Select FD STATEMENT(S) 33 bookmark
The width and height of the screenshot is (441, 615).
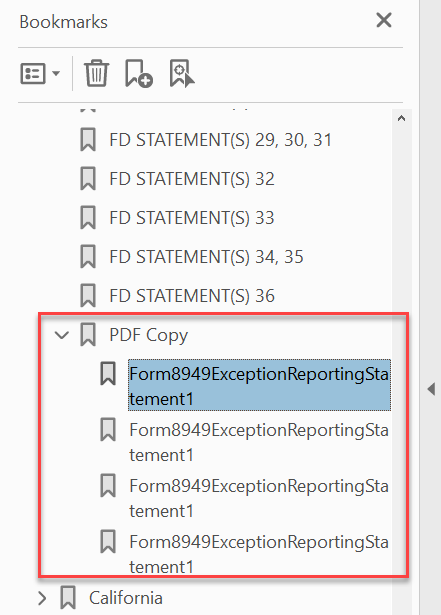pyautogui.click(x=192, y=218)
